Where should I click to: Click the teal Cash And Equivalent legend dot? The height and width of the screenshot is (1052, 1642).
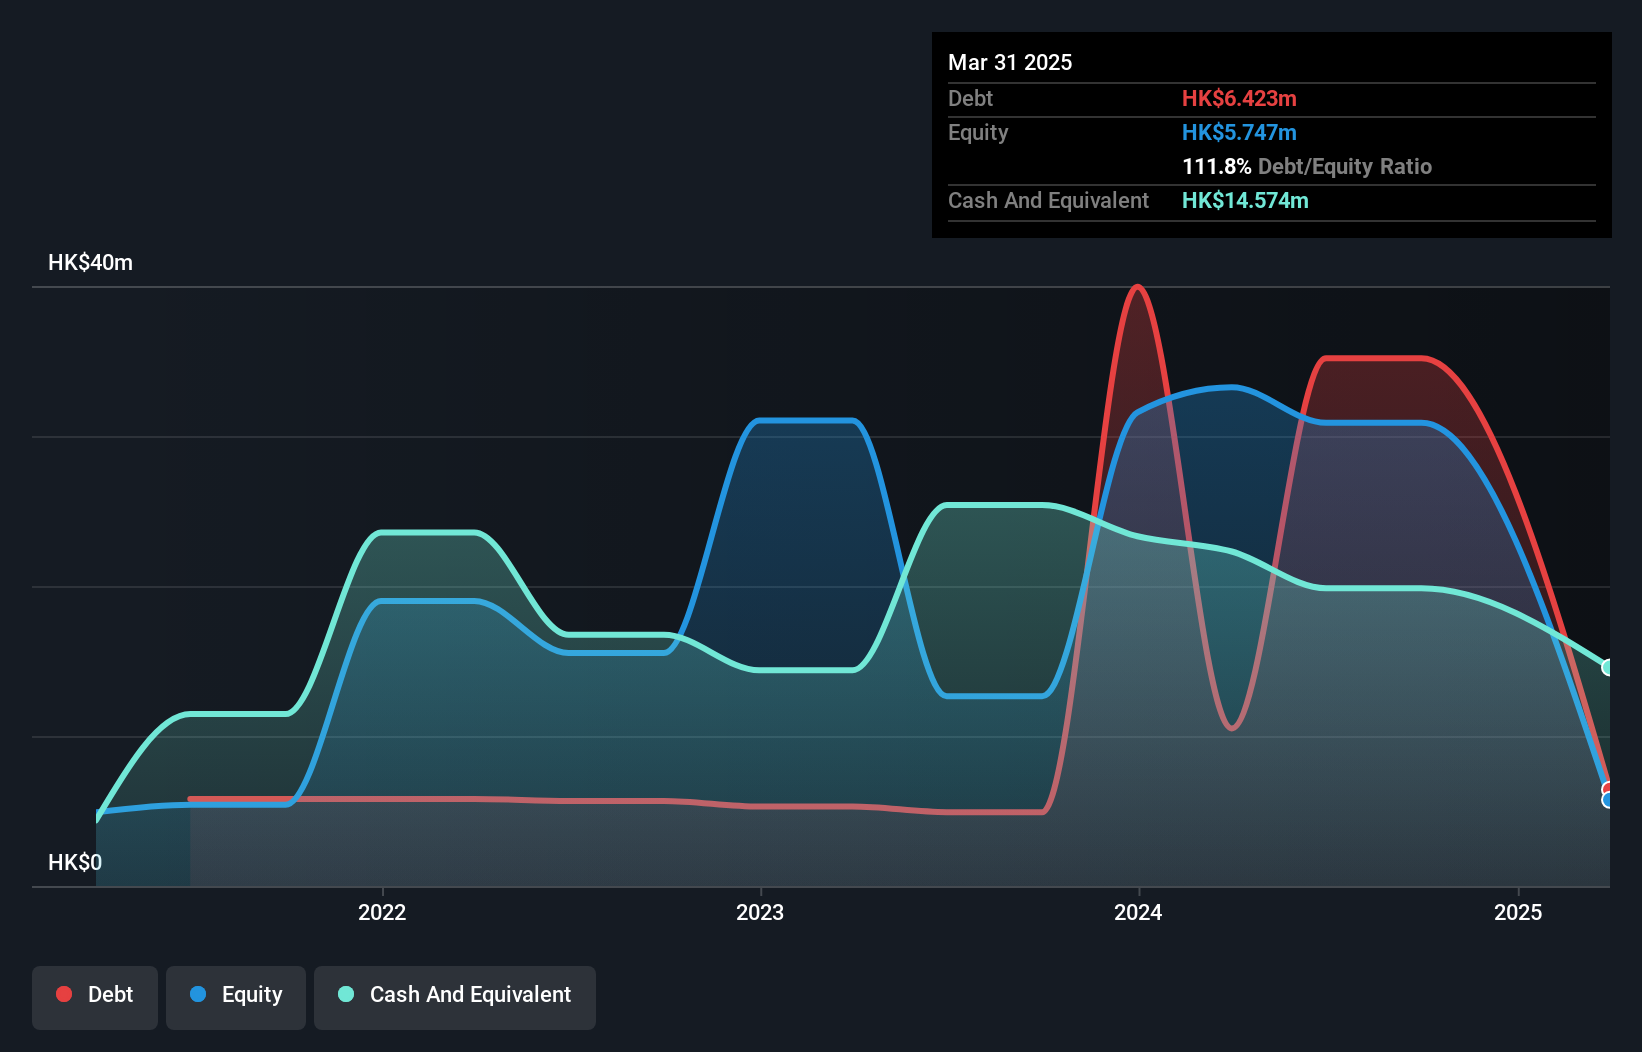click(x=346, y=994)
